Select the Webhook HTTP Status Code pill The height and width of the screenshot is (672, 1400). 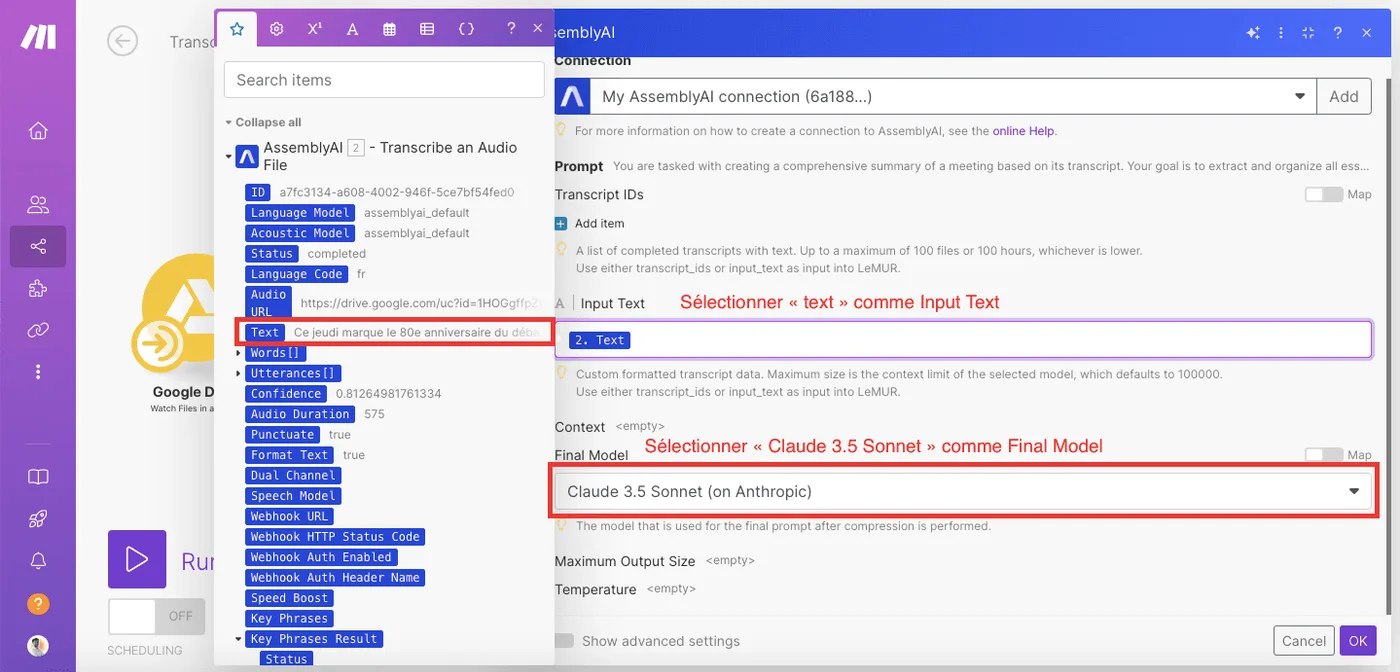point(335,536)
